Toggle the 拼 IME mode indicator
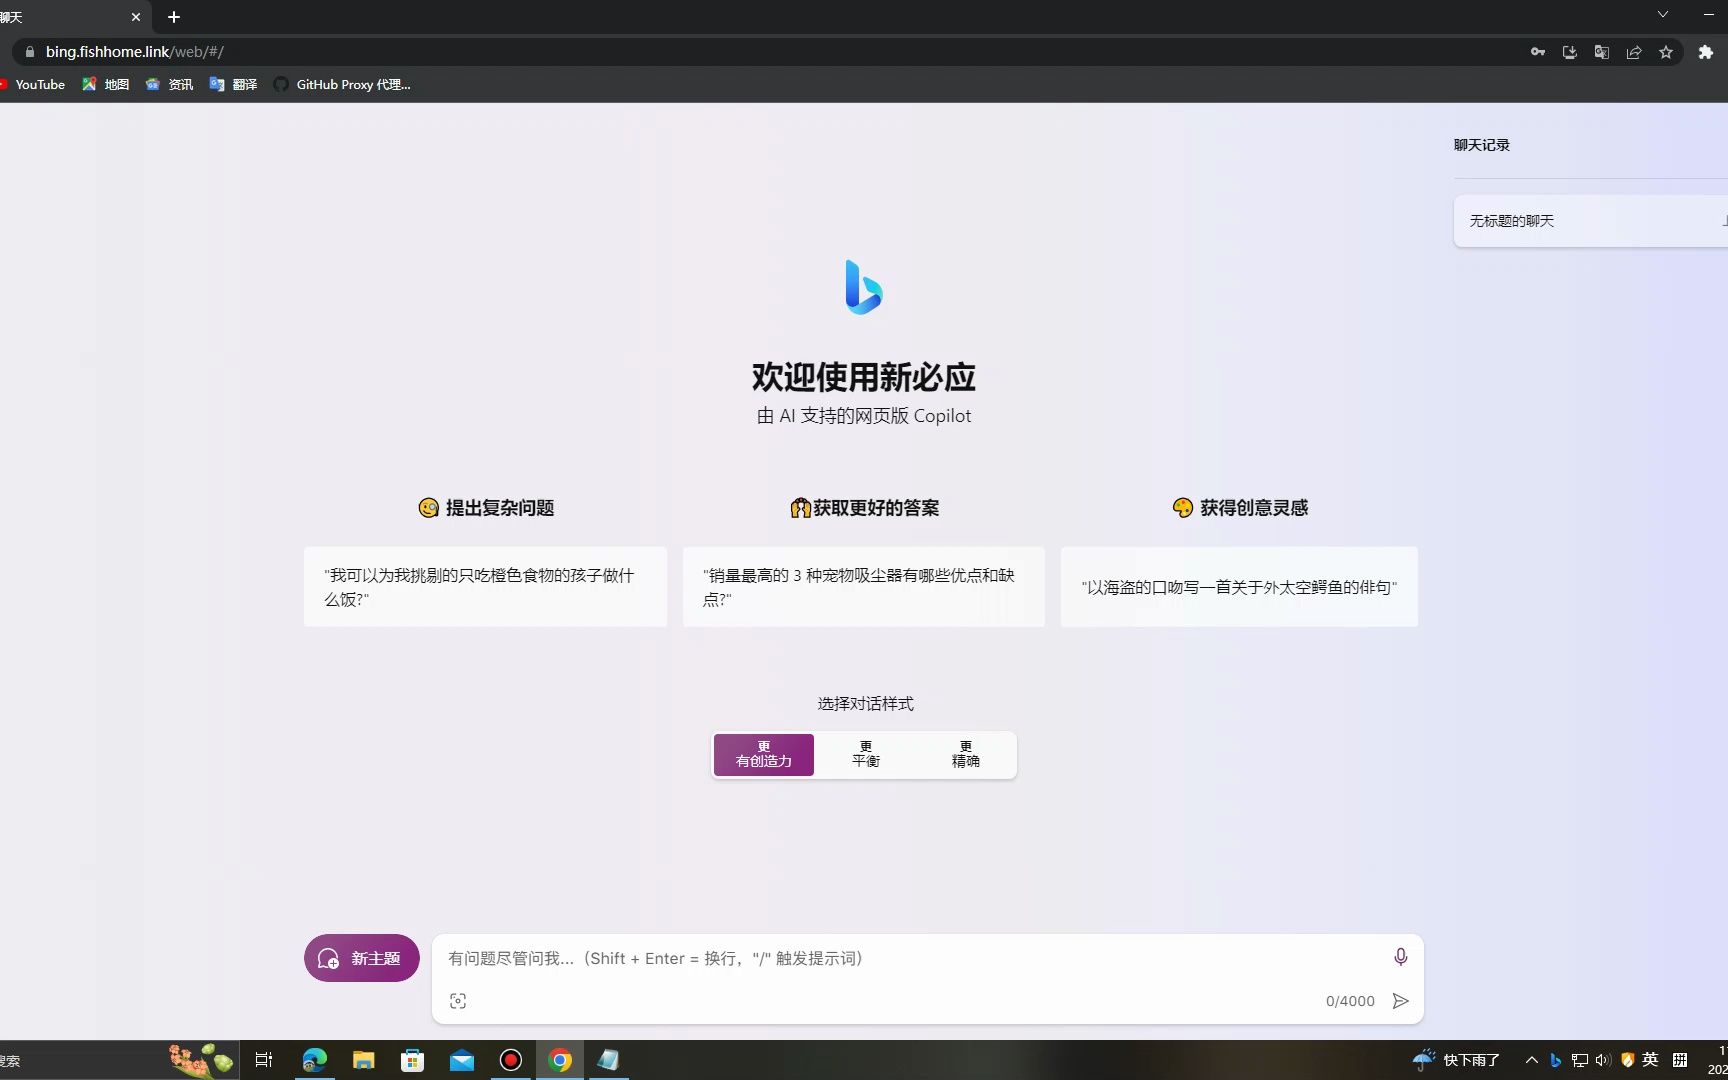Image resolution: width=1728 pixels, height=1080 pixels. point(1680,1060)
